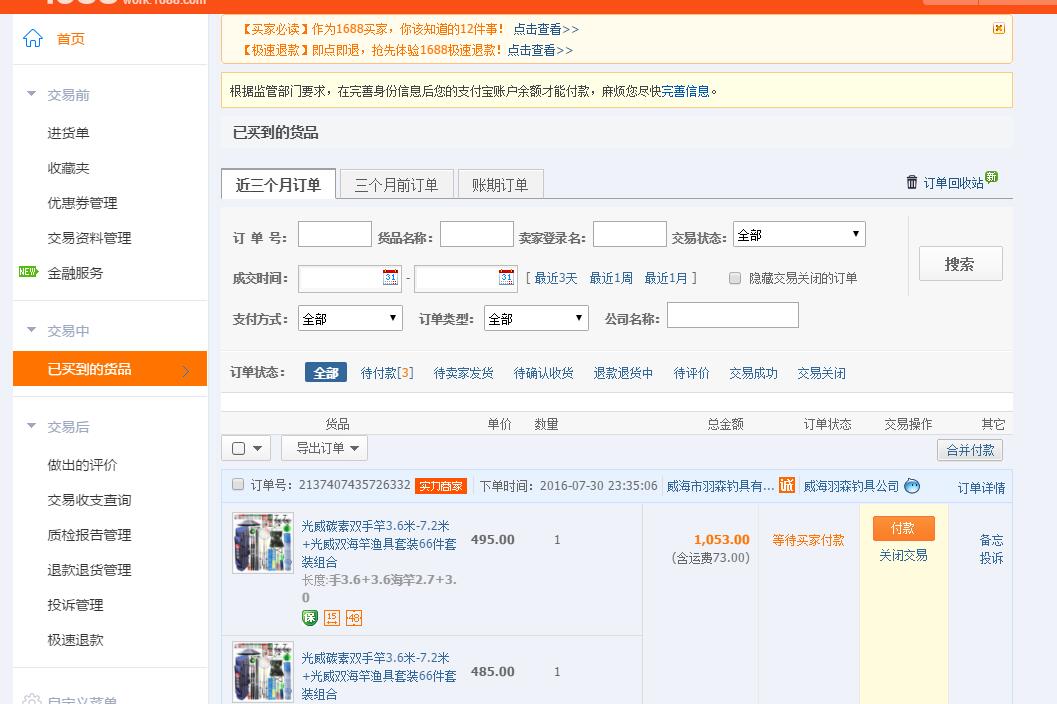This screenshot has height=704, width=1057.
Task: Open the start date calendar picker
Action: pos(390,277)
